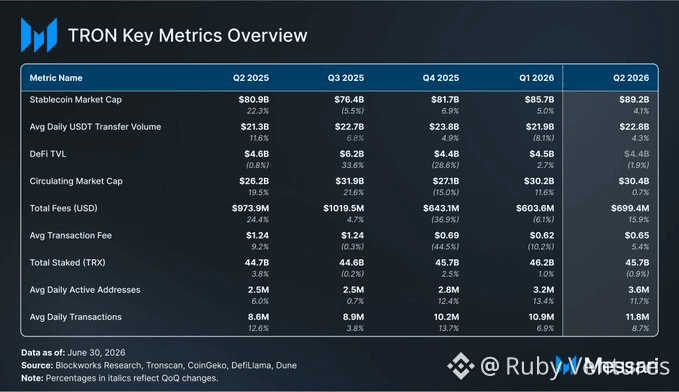Image resolution: width=679 pixels, height=392 pixels.
Task: Click the $973.9M Total Fees value
Action: (250, 208)
